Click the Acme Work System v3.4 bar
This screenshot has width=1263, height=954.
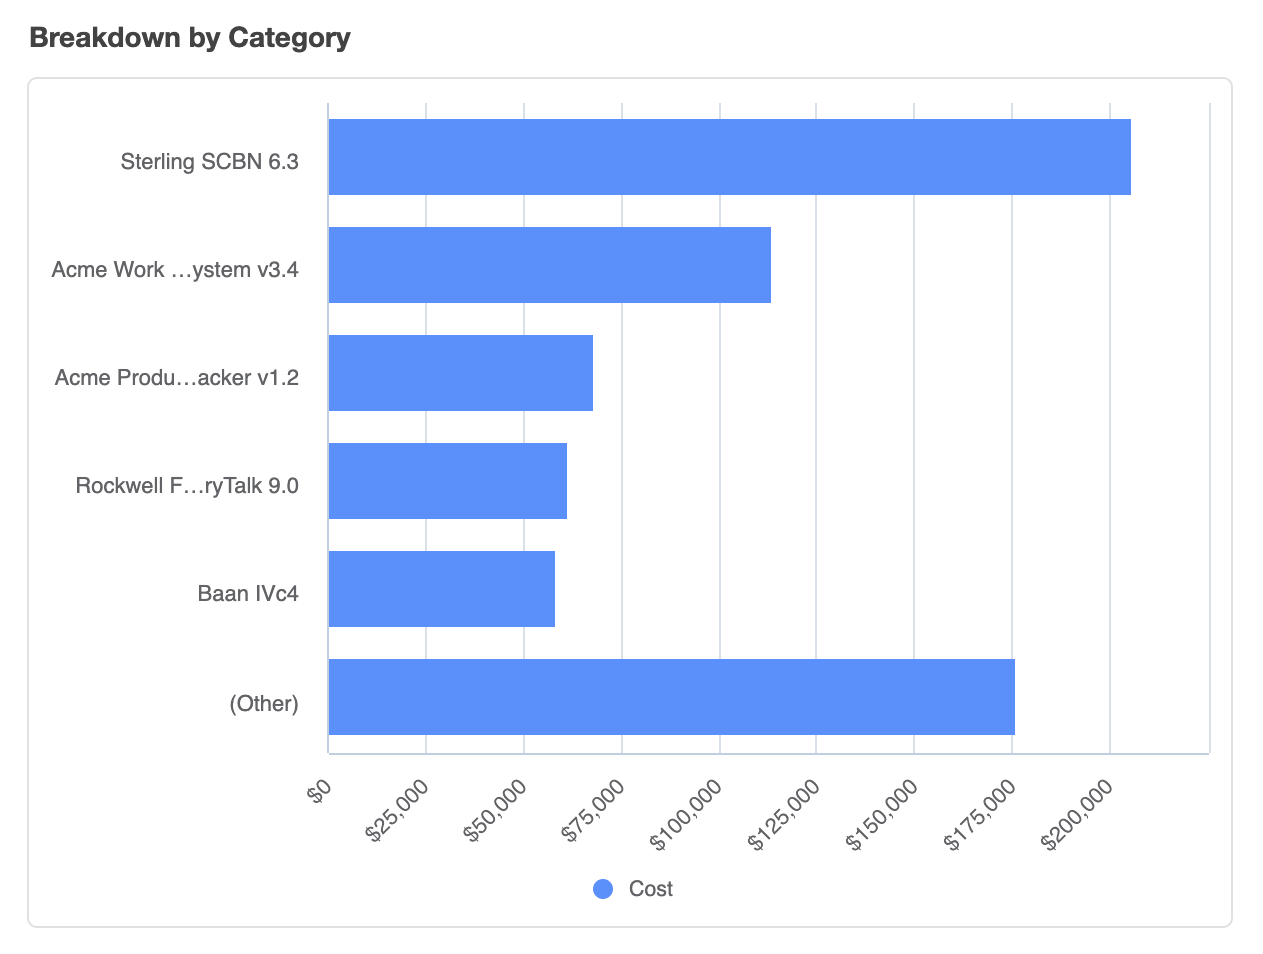pos(549,265)
